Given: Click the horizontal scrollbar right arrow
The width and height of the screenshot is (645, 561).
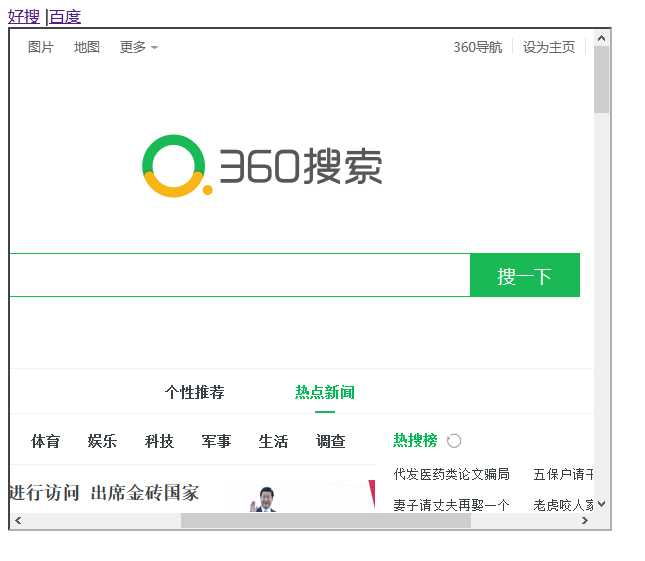Looking at the screenshot, I should click(x=585, y=520).
